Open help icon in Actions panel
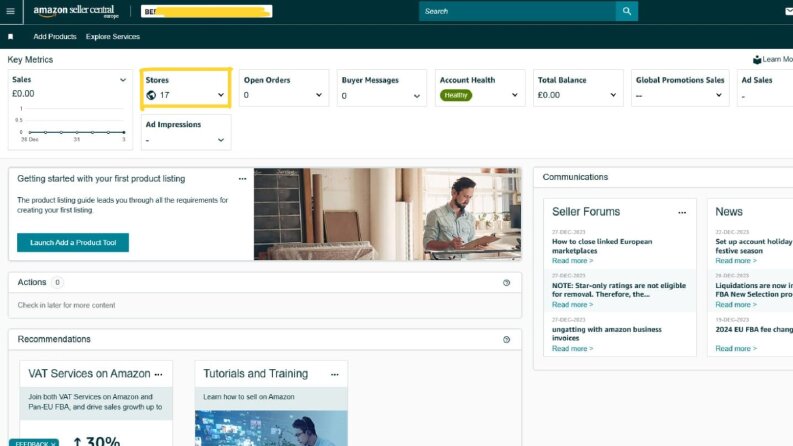Viewport: 793px width, 446px height. tap(506, 283)
